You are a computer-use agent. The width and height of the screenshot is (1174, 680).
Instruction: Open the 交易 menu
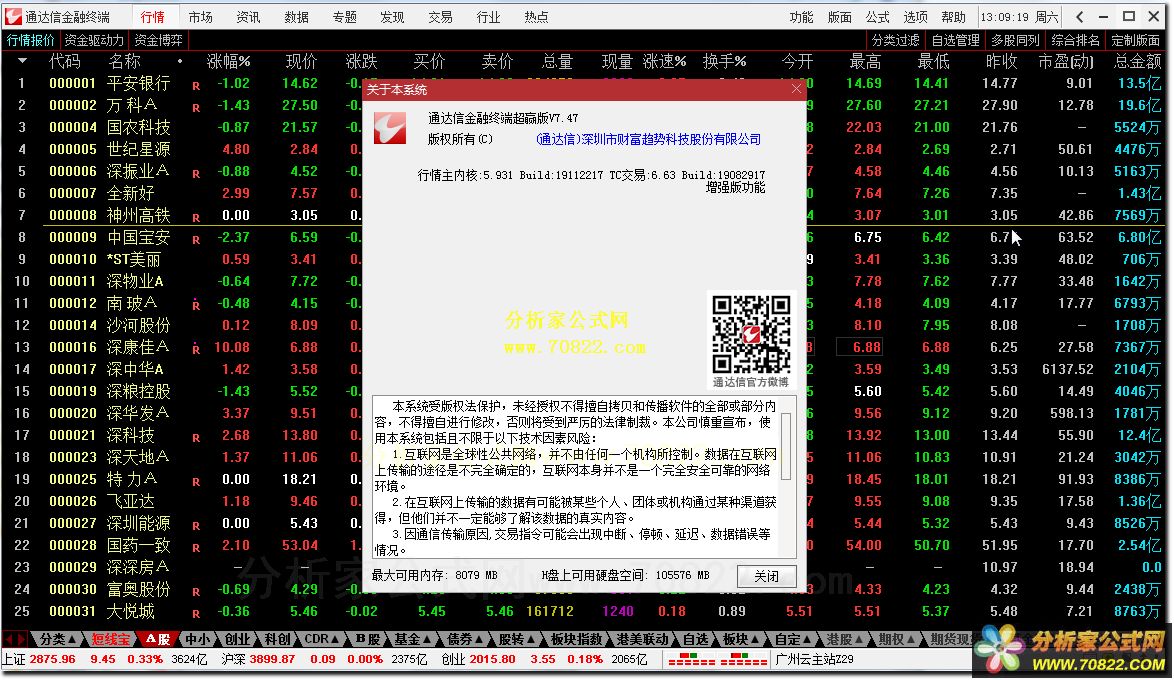(x=440, y=16)
